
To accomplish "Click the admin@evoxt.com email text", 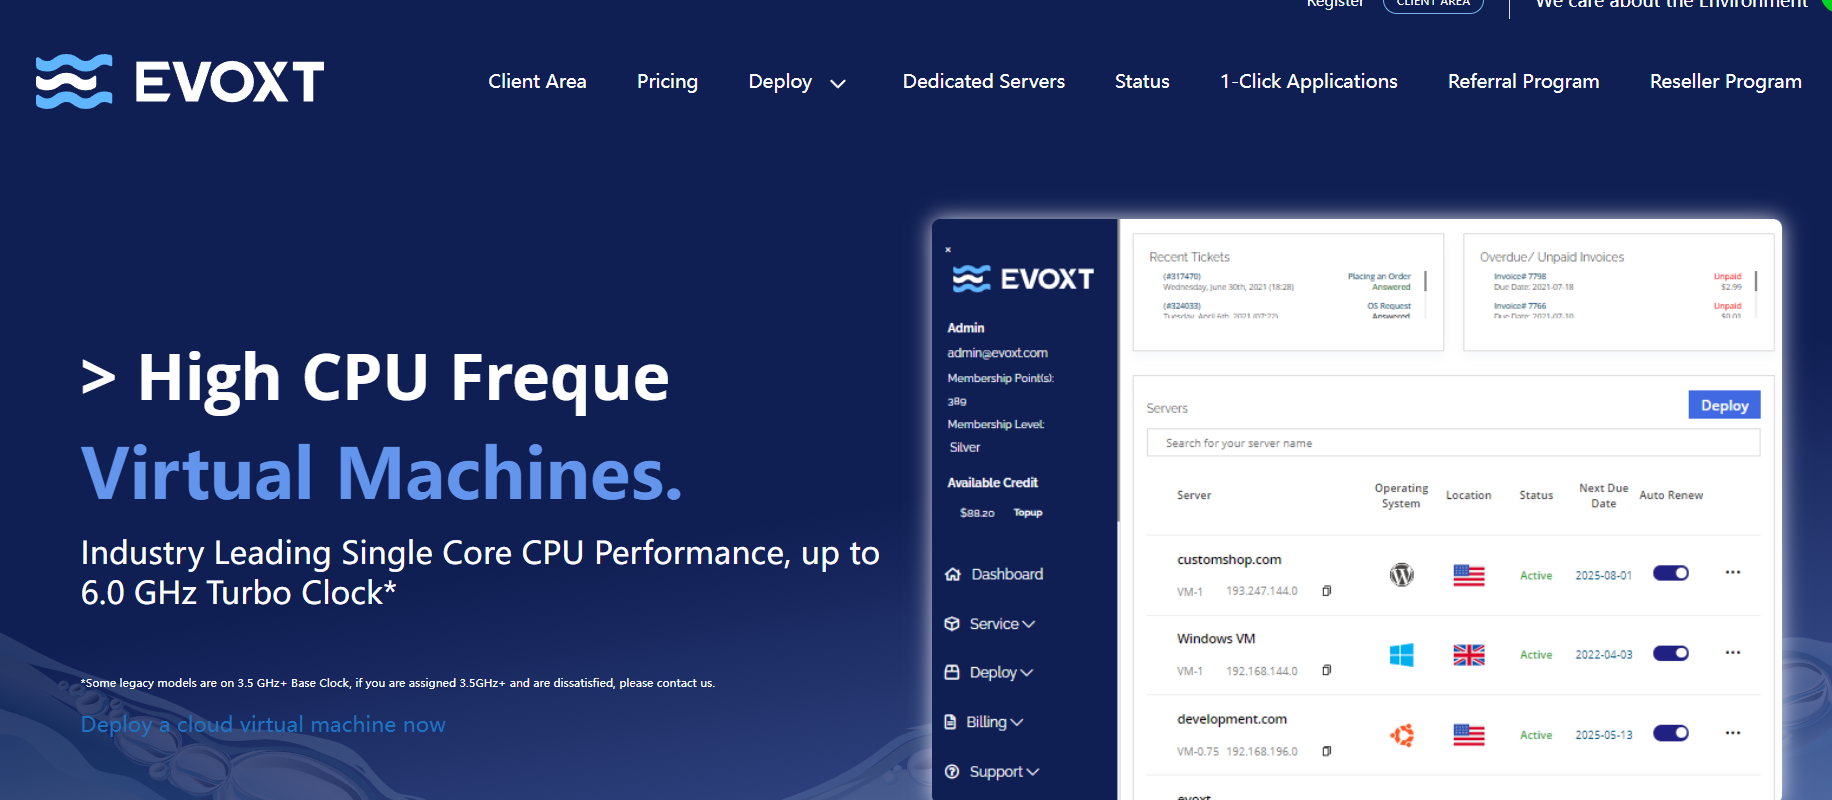I will [x=998, y=353].
